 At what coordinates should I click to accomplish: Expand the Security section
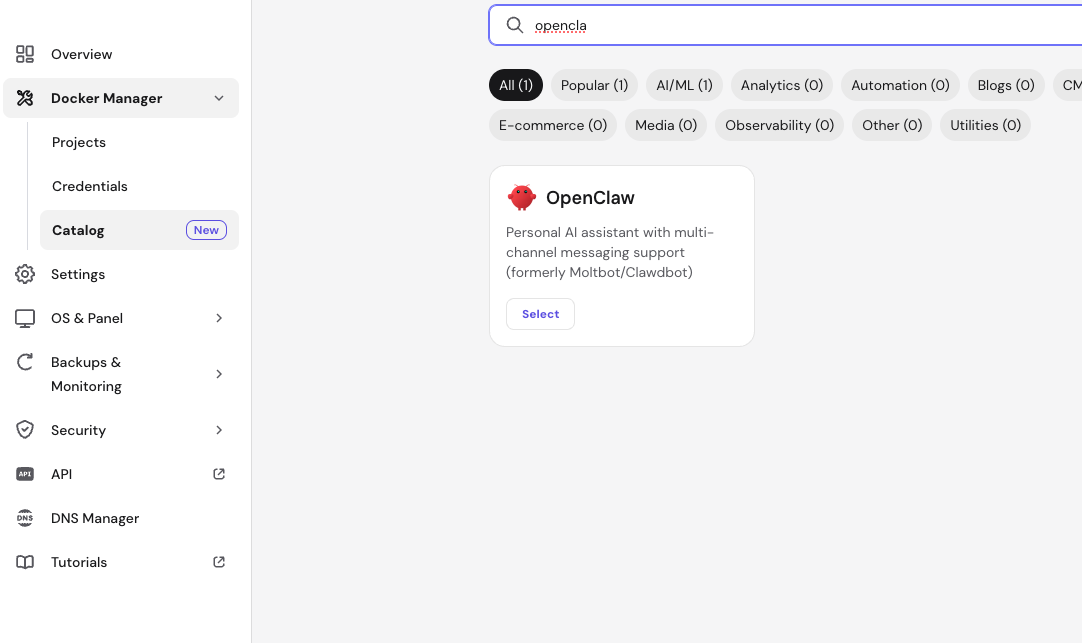[219, 430]
